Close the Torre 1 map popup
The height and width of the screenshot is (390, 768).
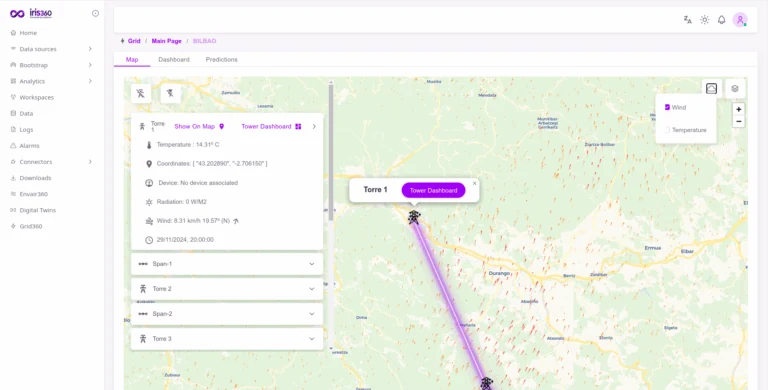(474, 183)
